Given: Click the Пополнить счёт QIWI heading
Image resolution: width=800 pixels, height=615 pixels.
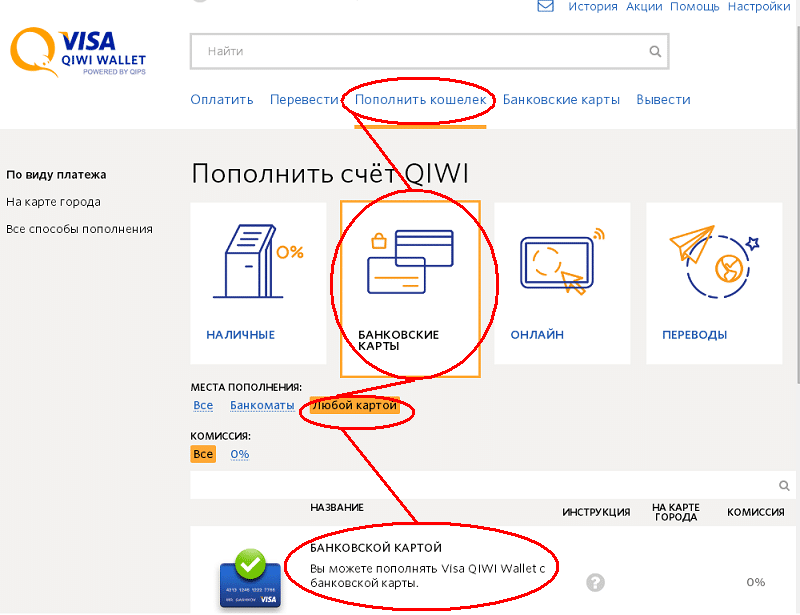Looking at the screenshot, I should [x=330, y=174].
